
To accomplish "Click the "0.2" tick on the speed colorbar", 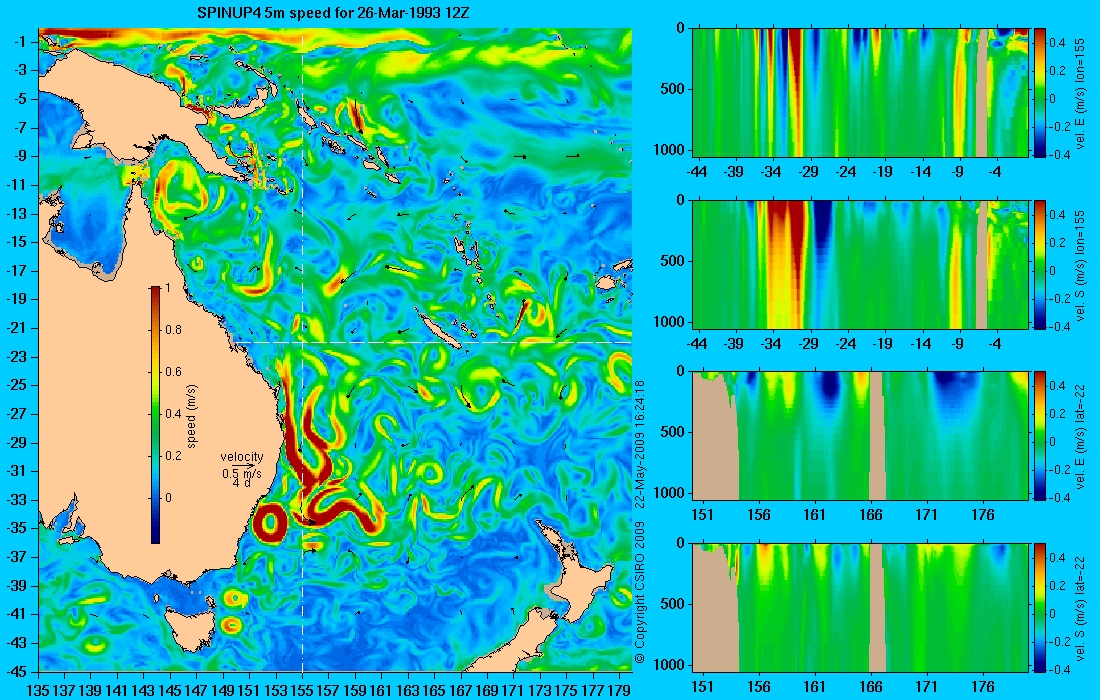I will pos(173,456).
